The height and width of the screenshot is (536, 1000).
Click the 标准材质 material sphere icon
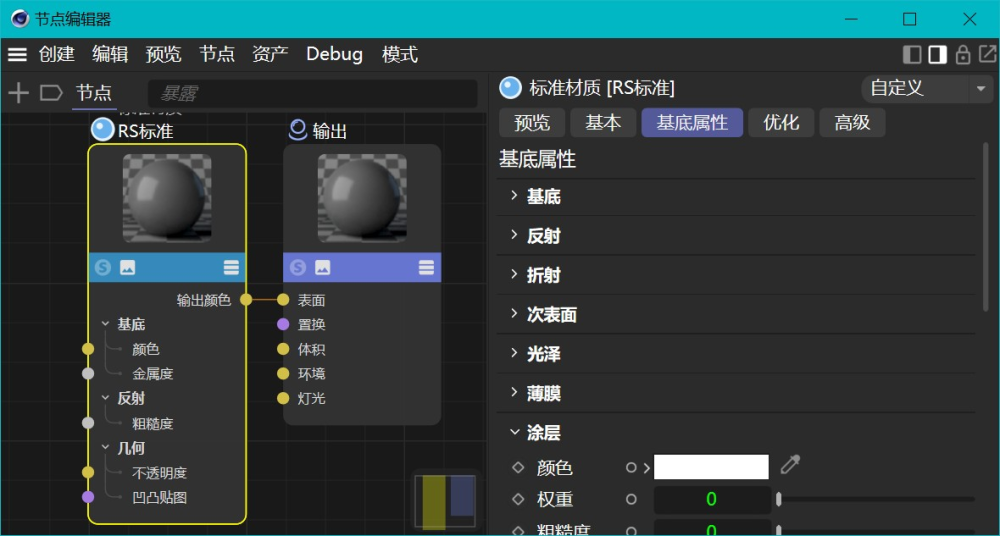(510, 87)
